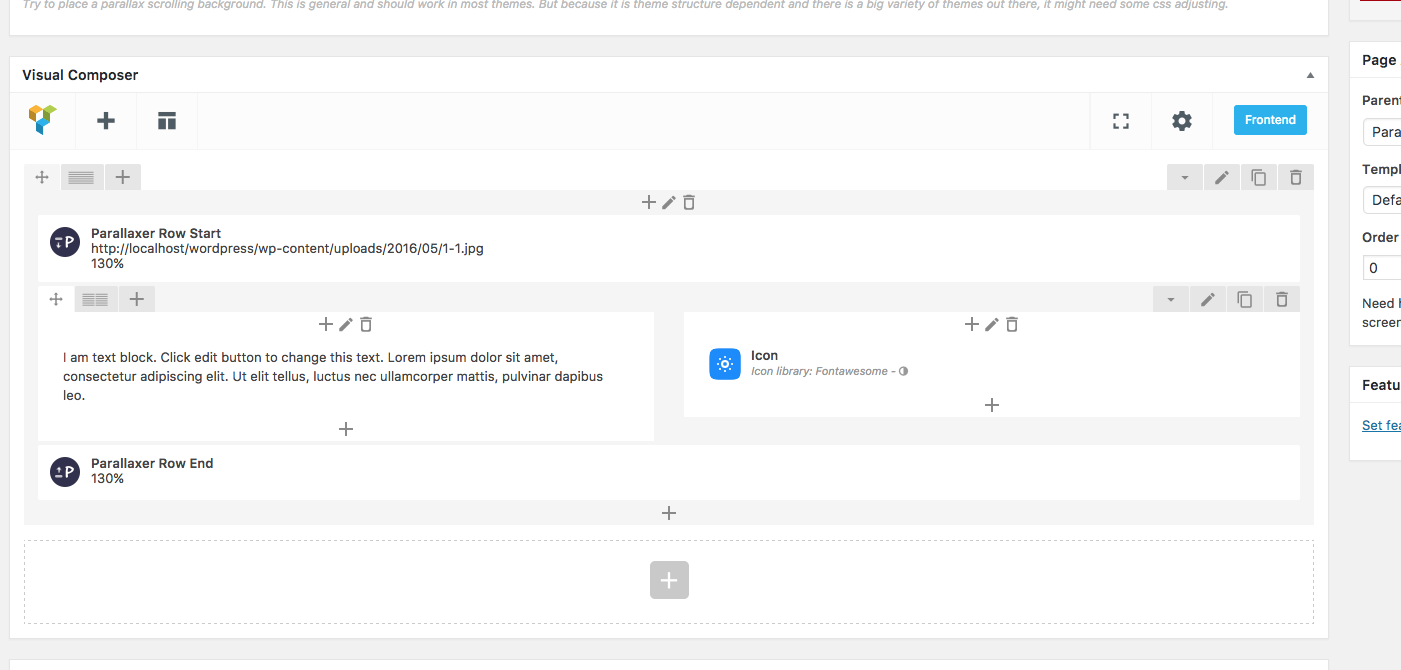1401x670 pixels.
Task: Collapse the inner row using arrow
Action: [1171, 299]
